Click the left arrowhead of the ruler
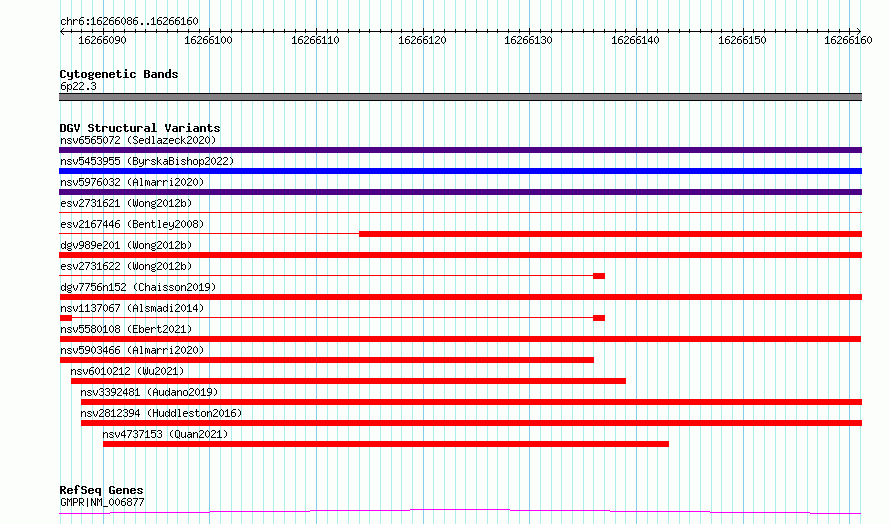Image resolution: width=890 pixels, height=524 pixels. 62,32
